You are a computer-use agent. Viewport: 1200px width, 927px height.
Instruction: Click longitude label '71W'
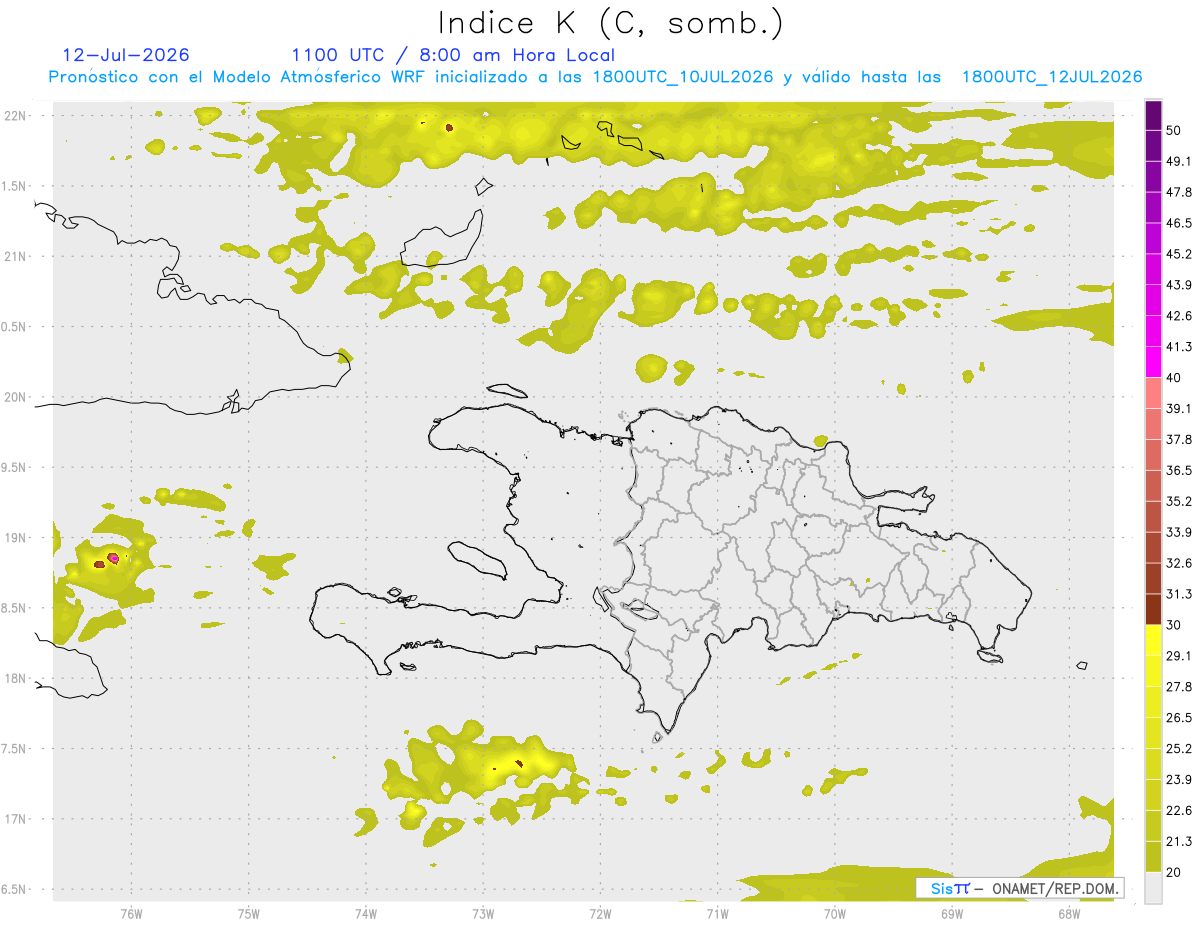[717, 914]
